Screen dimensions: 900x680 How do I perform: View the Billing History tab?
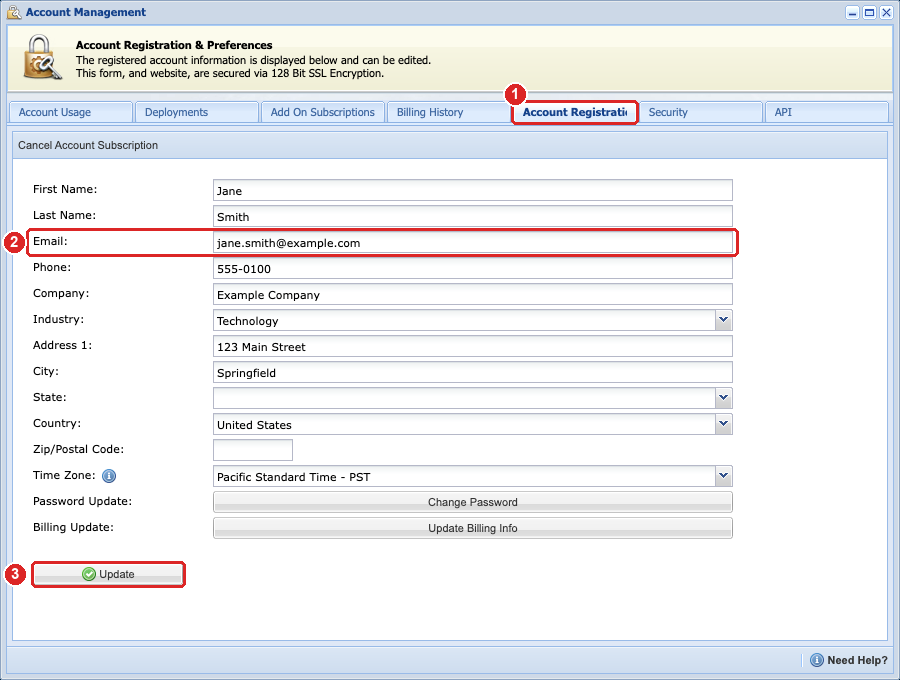(x=448, y=112)
